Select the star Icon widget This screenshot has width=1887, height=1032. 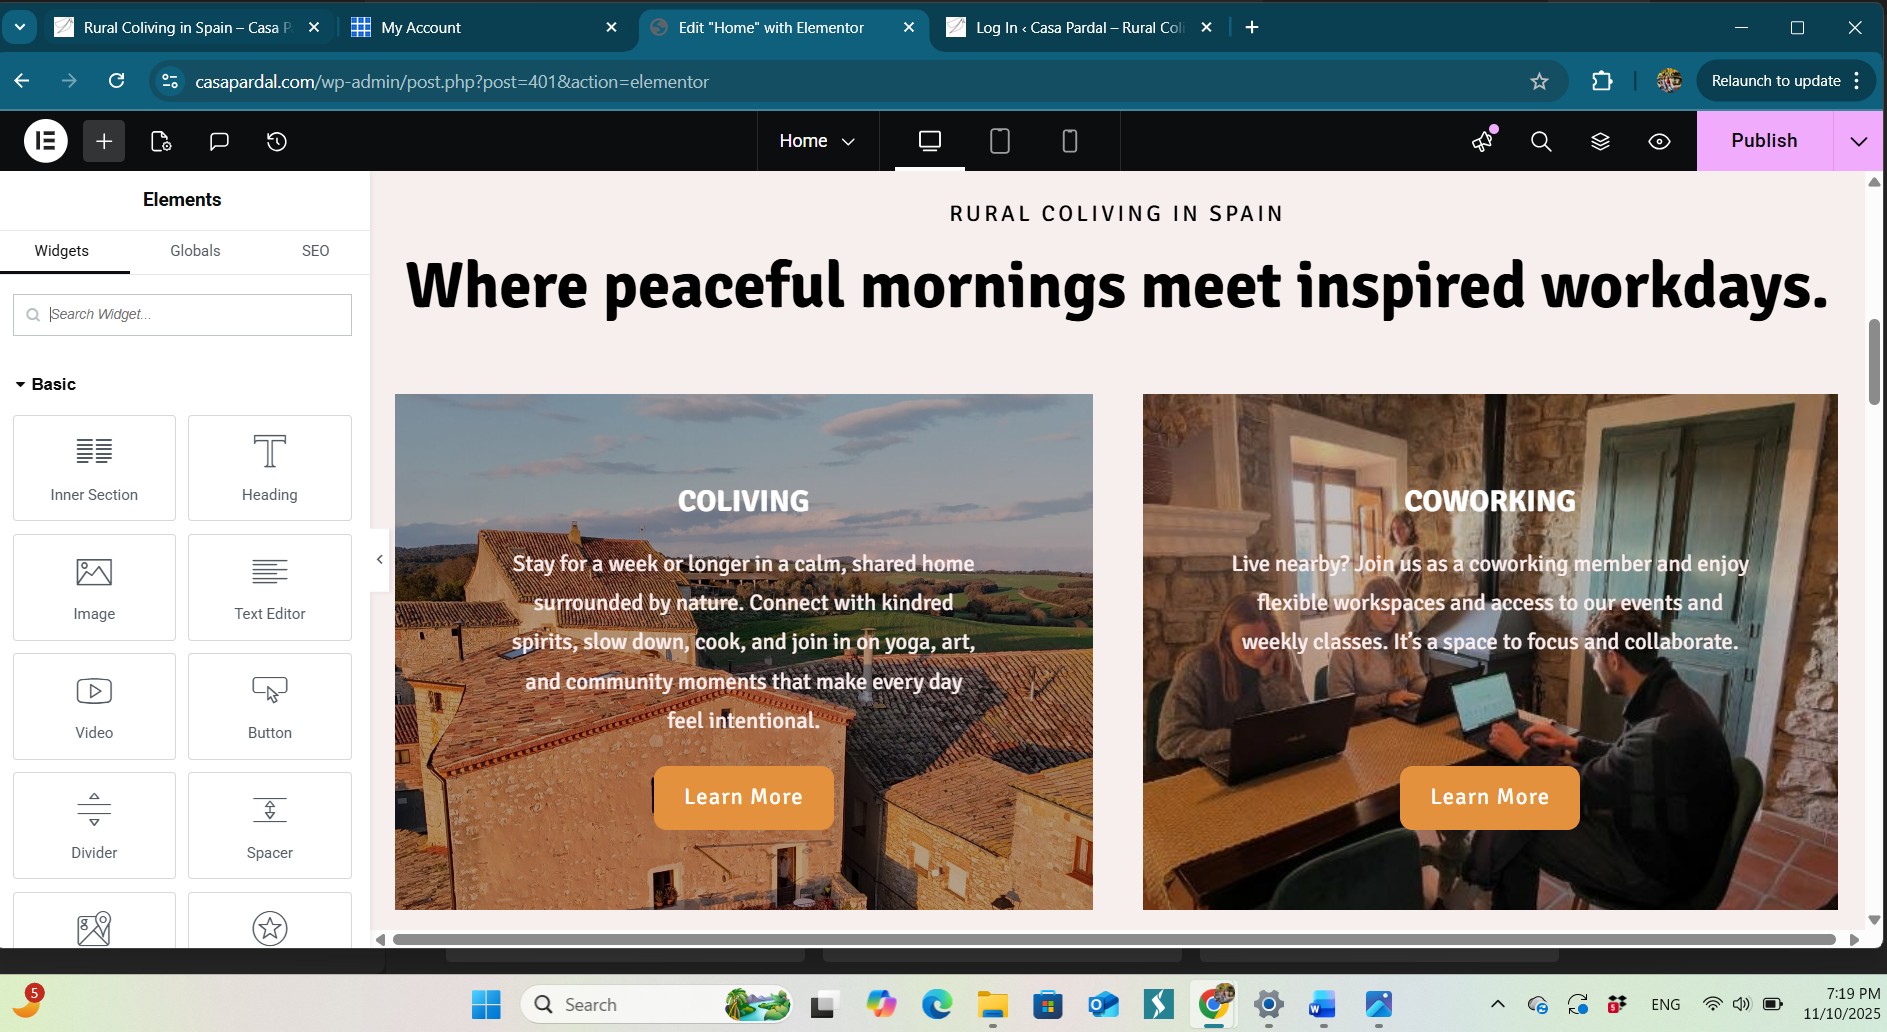click(x=270, y=928)
